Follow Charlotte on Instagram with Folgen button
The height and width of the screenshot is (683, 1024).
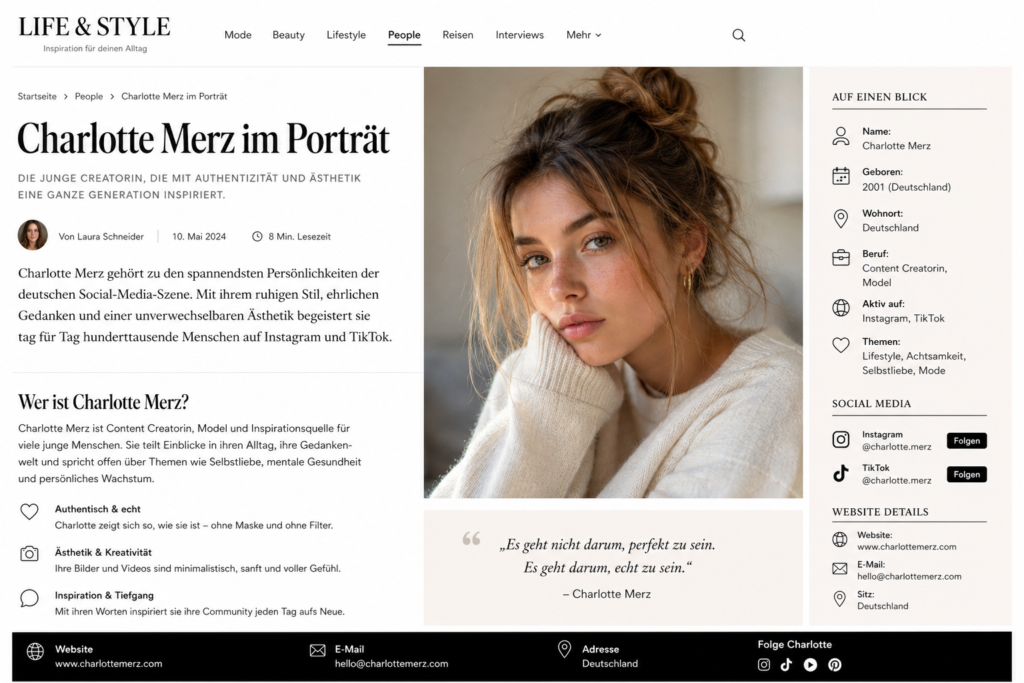coord(967,441)
